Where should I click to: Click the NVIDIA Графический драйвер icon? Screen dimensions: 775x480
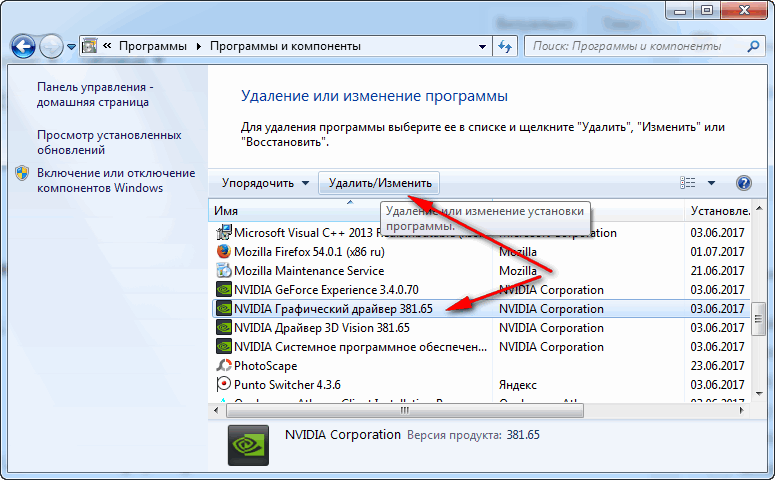(x=224, y=308)
